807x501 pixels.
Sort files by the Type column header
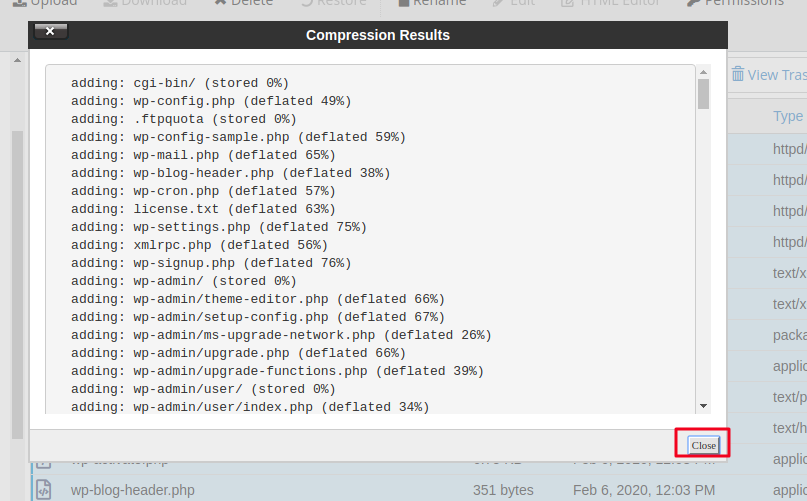pyautogui.click(x=787, y=116)
